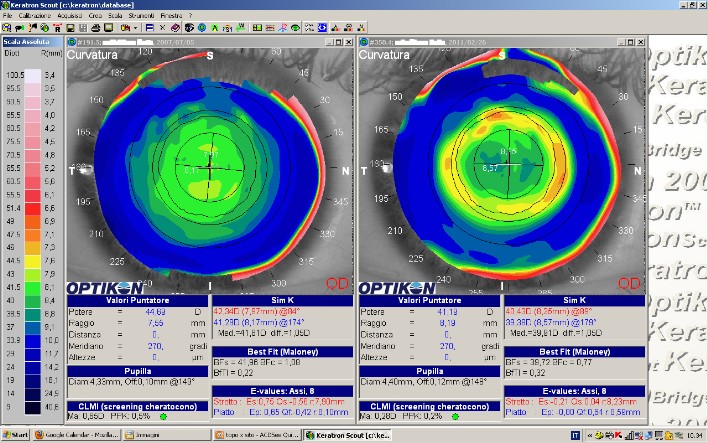Open the small dropdown arrow in the toolbar
The width and height of the screenshot is (708, 443).
pos(135,28)
